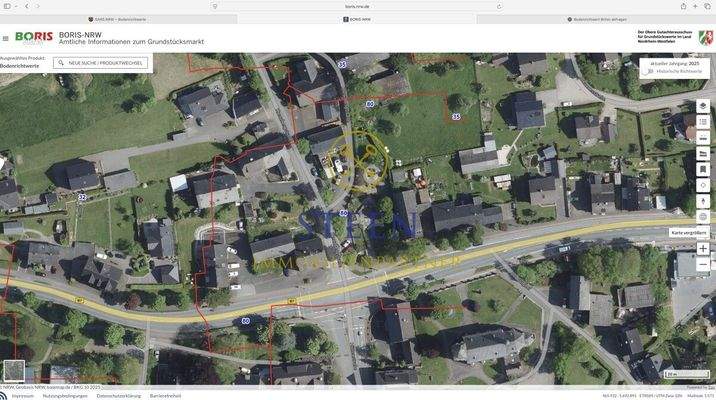Click Neue Suche / Produktwechsel button
Image resolution: width=716 pixels, height=400 pixels.
101,63
